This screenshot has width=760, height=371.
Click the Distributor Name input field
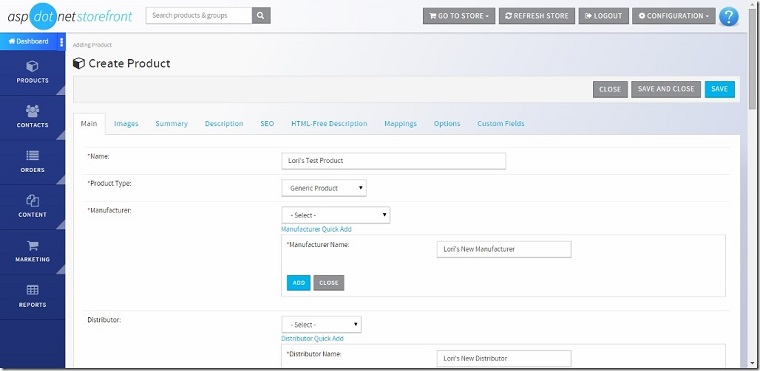504,358
